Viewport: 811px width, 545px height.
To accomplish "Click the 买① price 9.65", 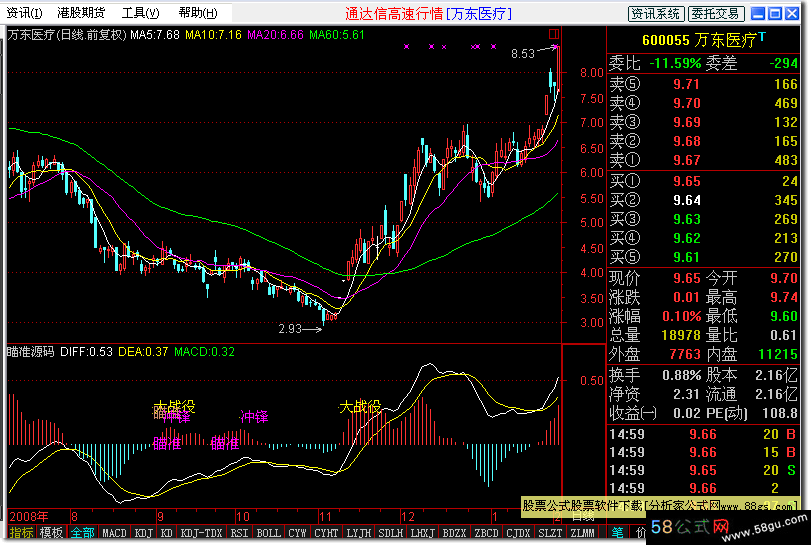I will pos(686,181).
